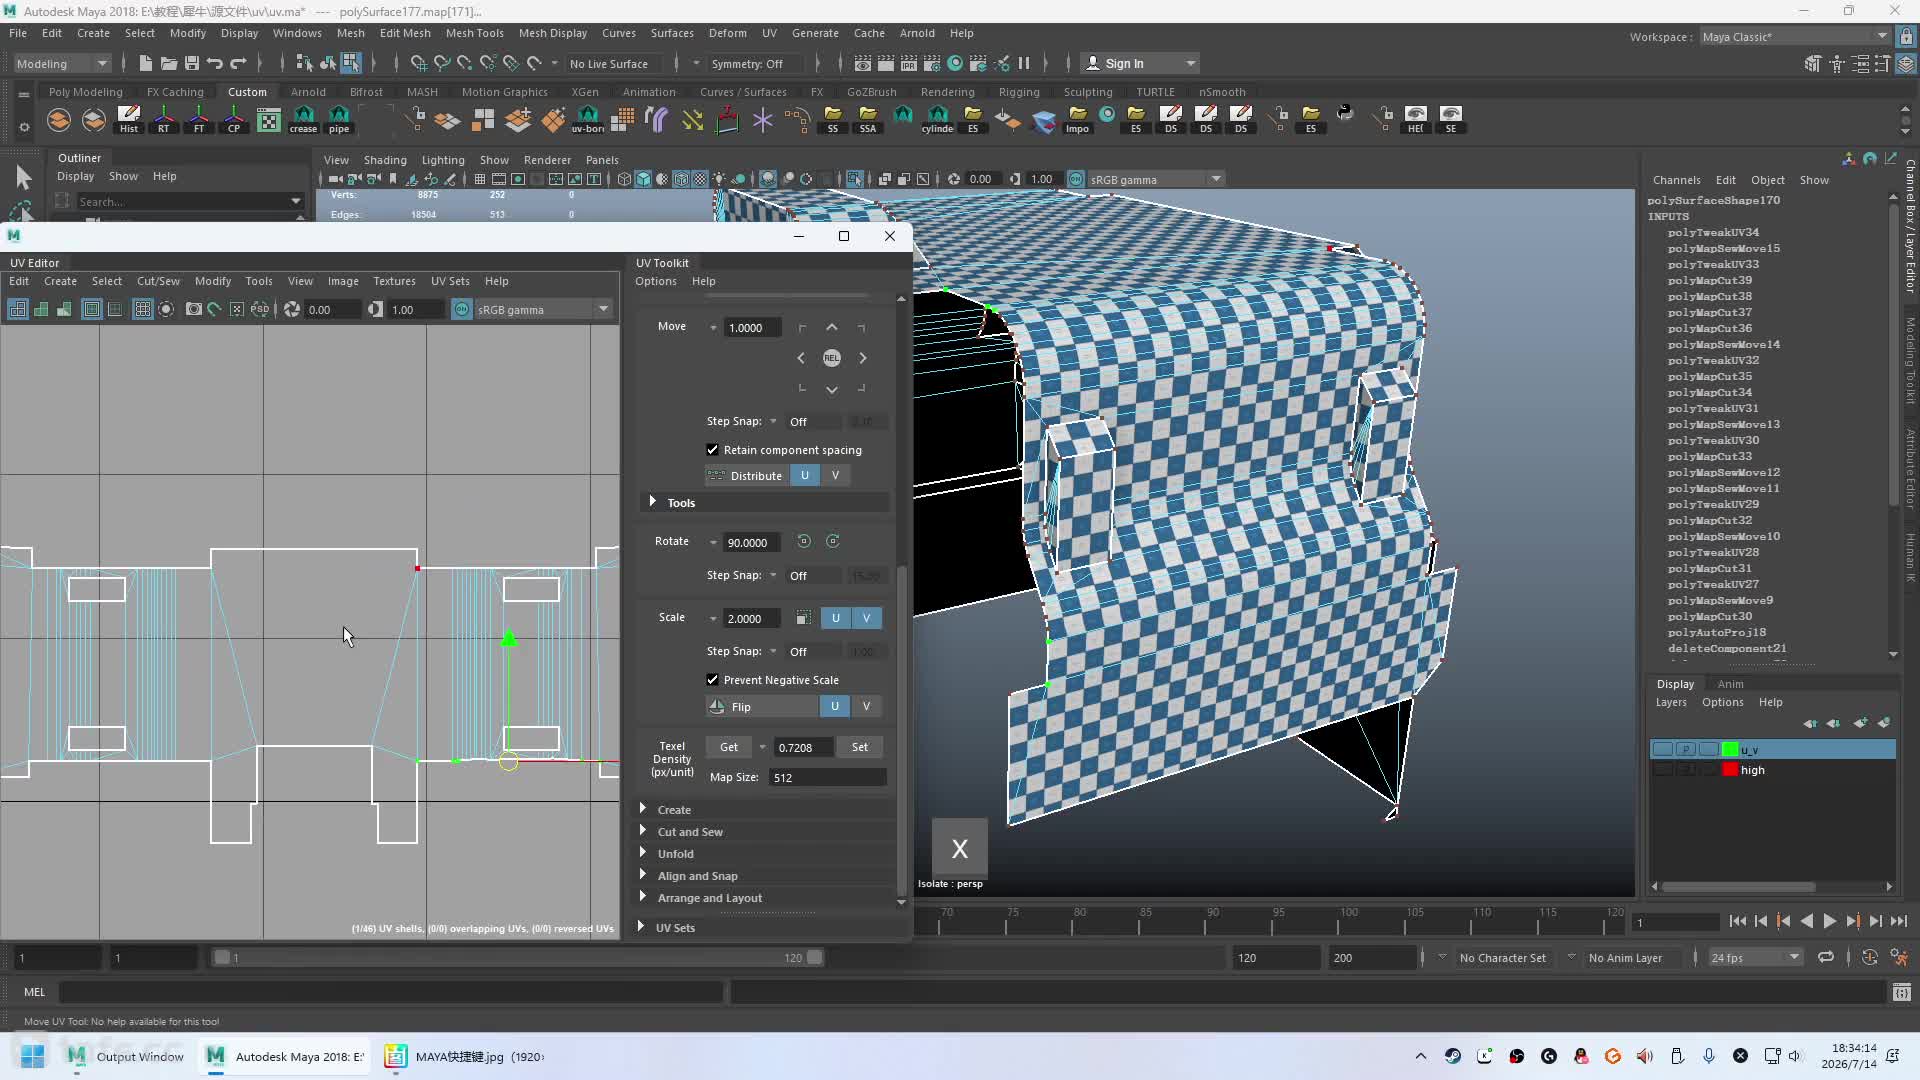Open the Deform menu in main menu bar
Viewport: 1920px width, 1080px height.
pos(727,33)
